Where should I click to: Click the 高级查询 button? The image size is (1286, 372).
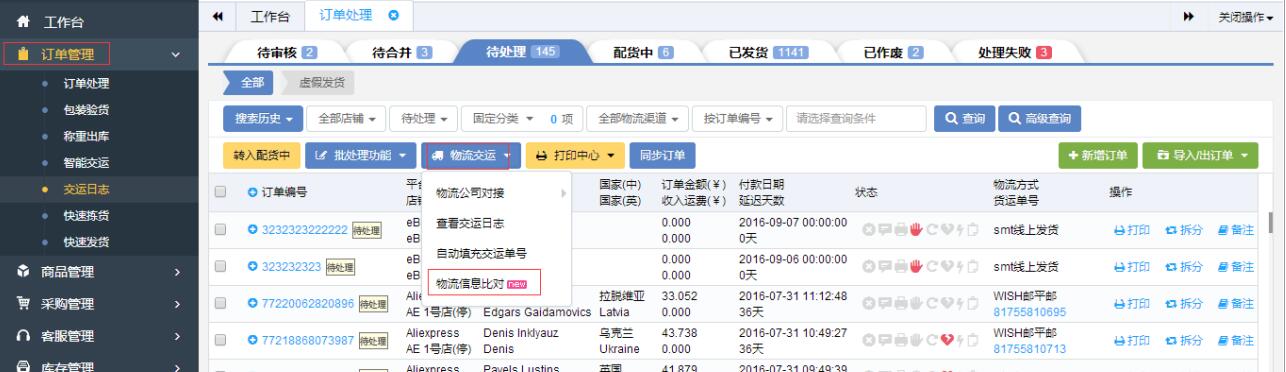(1040, 119)
